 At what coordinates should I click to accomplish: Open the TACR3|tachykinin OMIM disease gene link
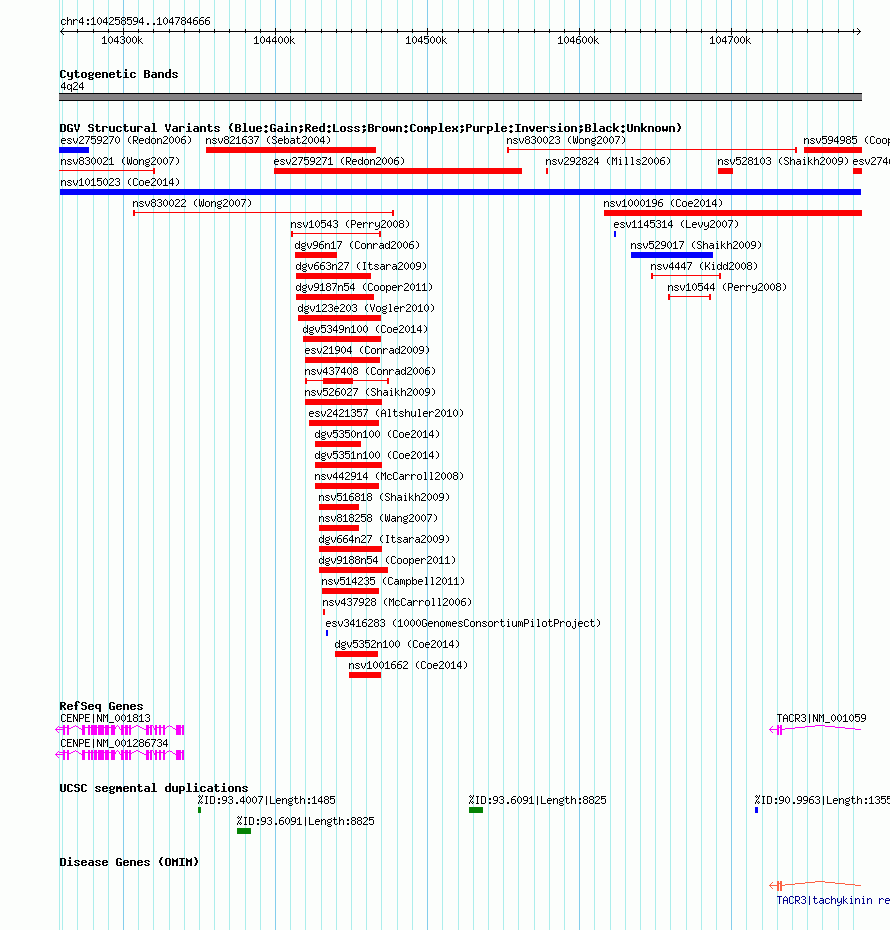(833, 900)
